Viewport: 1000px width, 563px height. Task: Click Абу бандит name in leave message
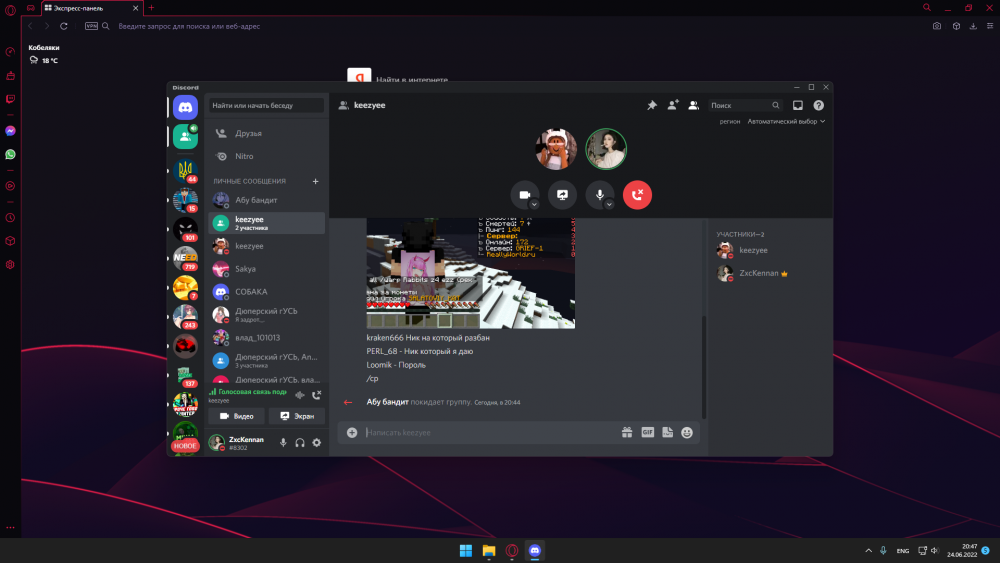(x=387, y=402)
